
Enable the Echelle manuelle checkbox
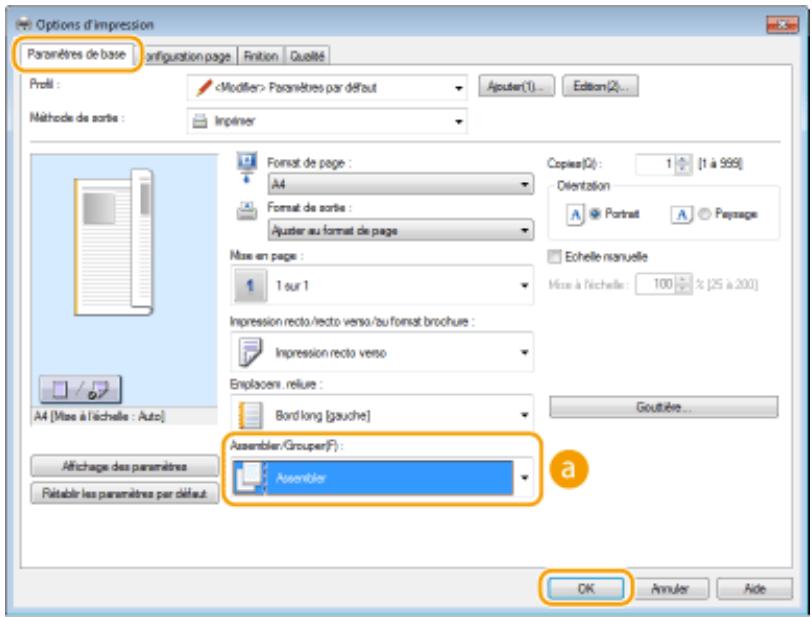[x=555, y=257]
